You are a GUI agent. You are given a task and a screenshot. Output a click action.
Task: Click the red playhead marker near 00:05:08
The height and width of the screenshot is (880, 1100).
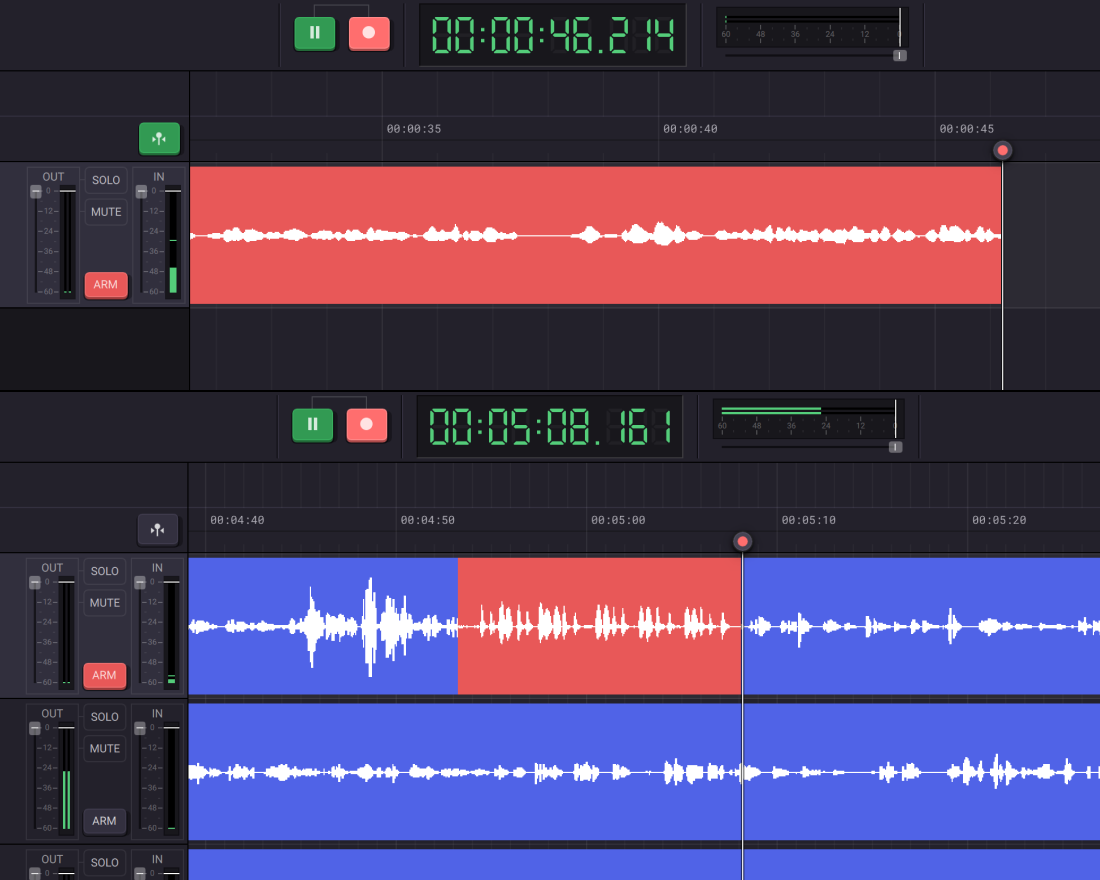742,542
